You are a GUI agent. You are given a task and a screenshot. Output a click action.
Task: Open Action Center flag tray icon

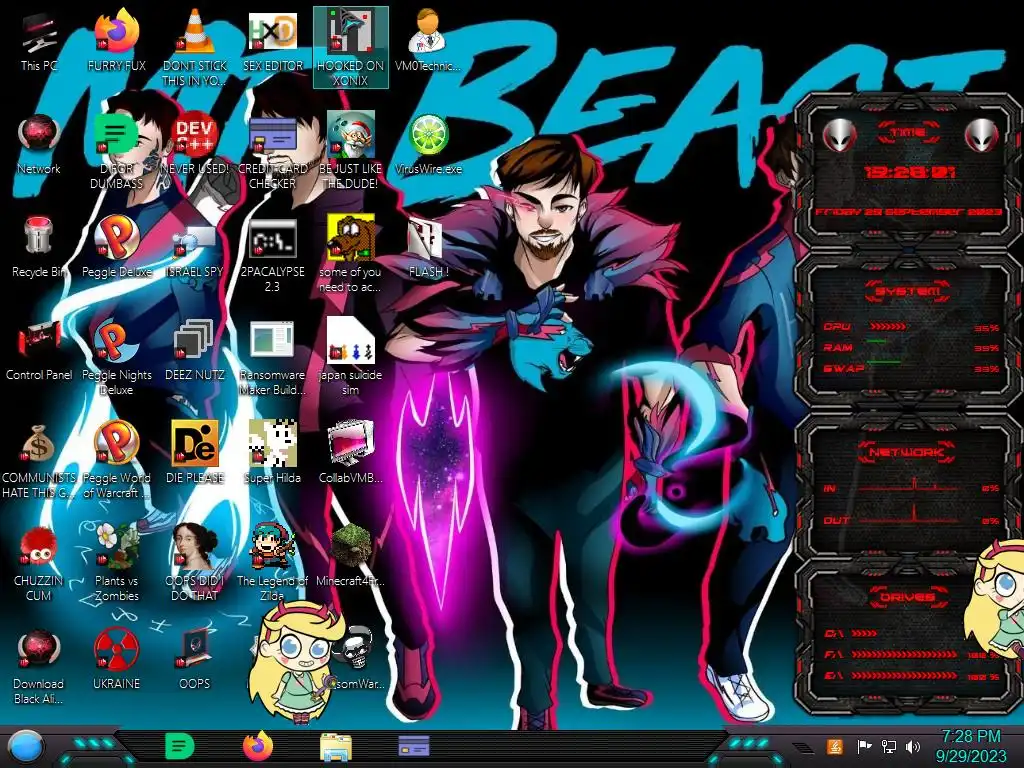865,746
